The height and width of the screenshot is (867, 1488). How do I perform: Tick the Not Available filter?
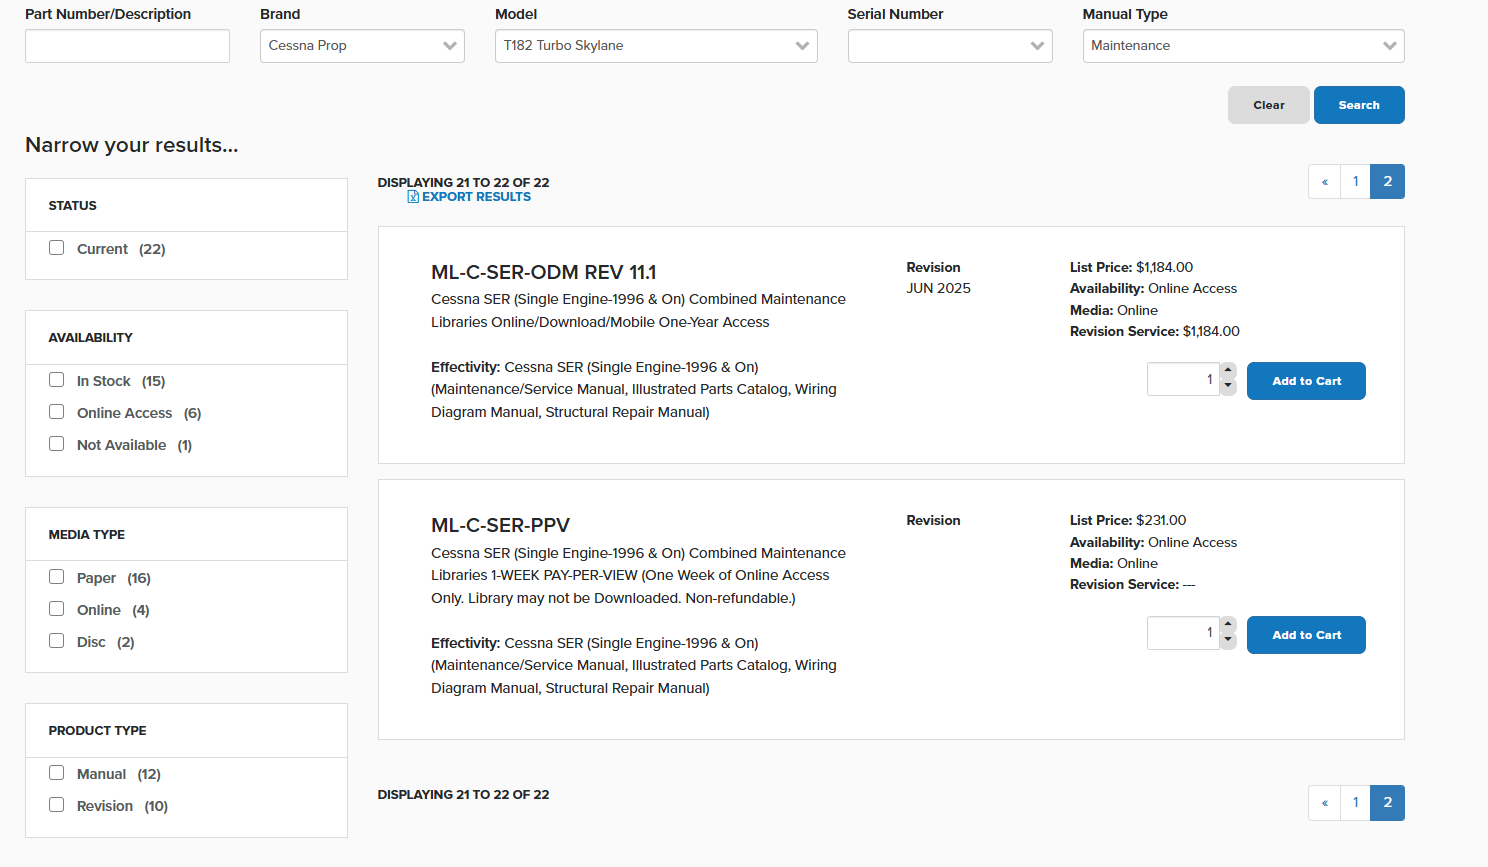(57, 444)
